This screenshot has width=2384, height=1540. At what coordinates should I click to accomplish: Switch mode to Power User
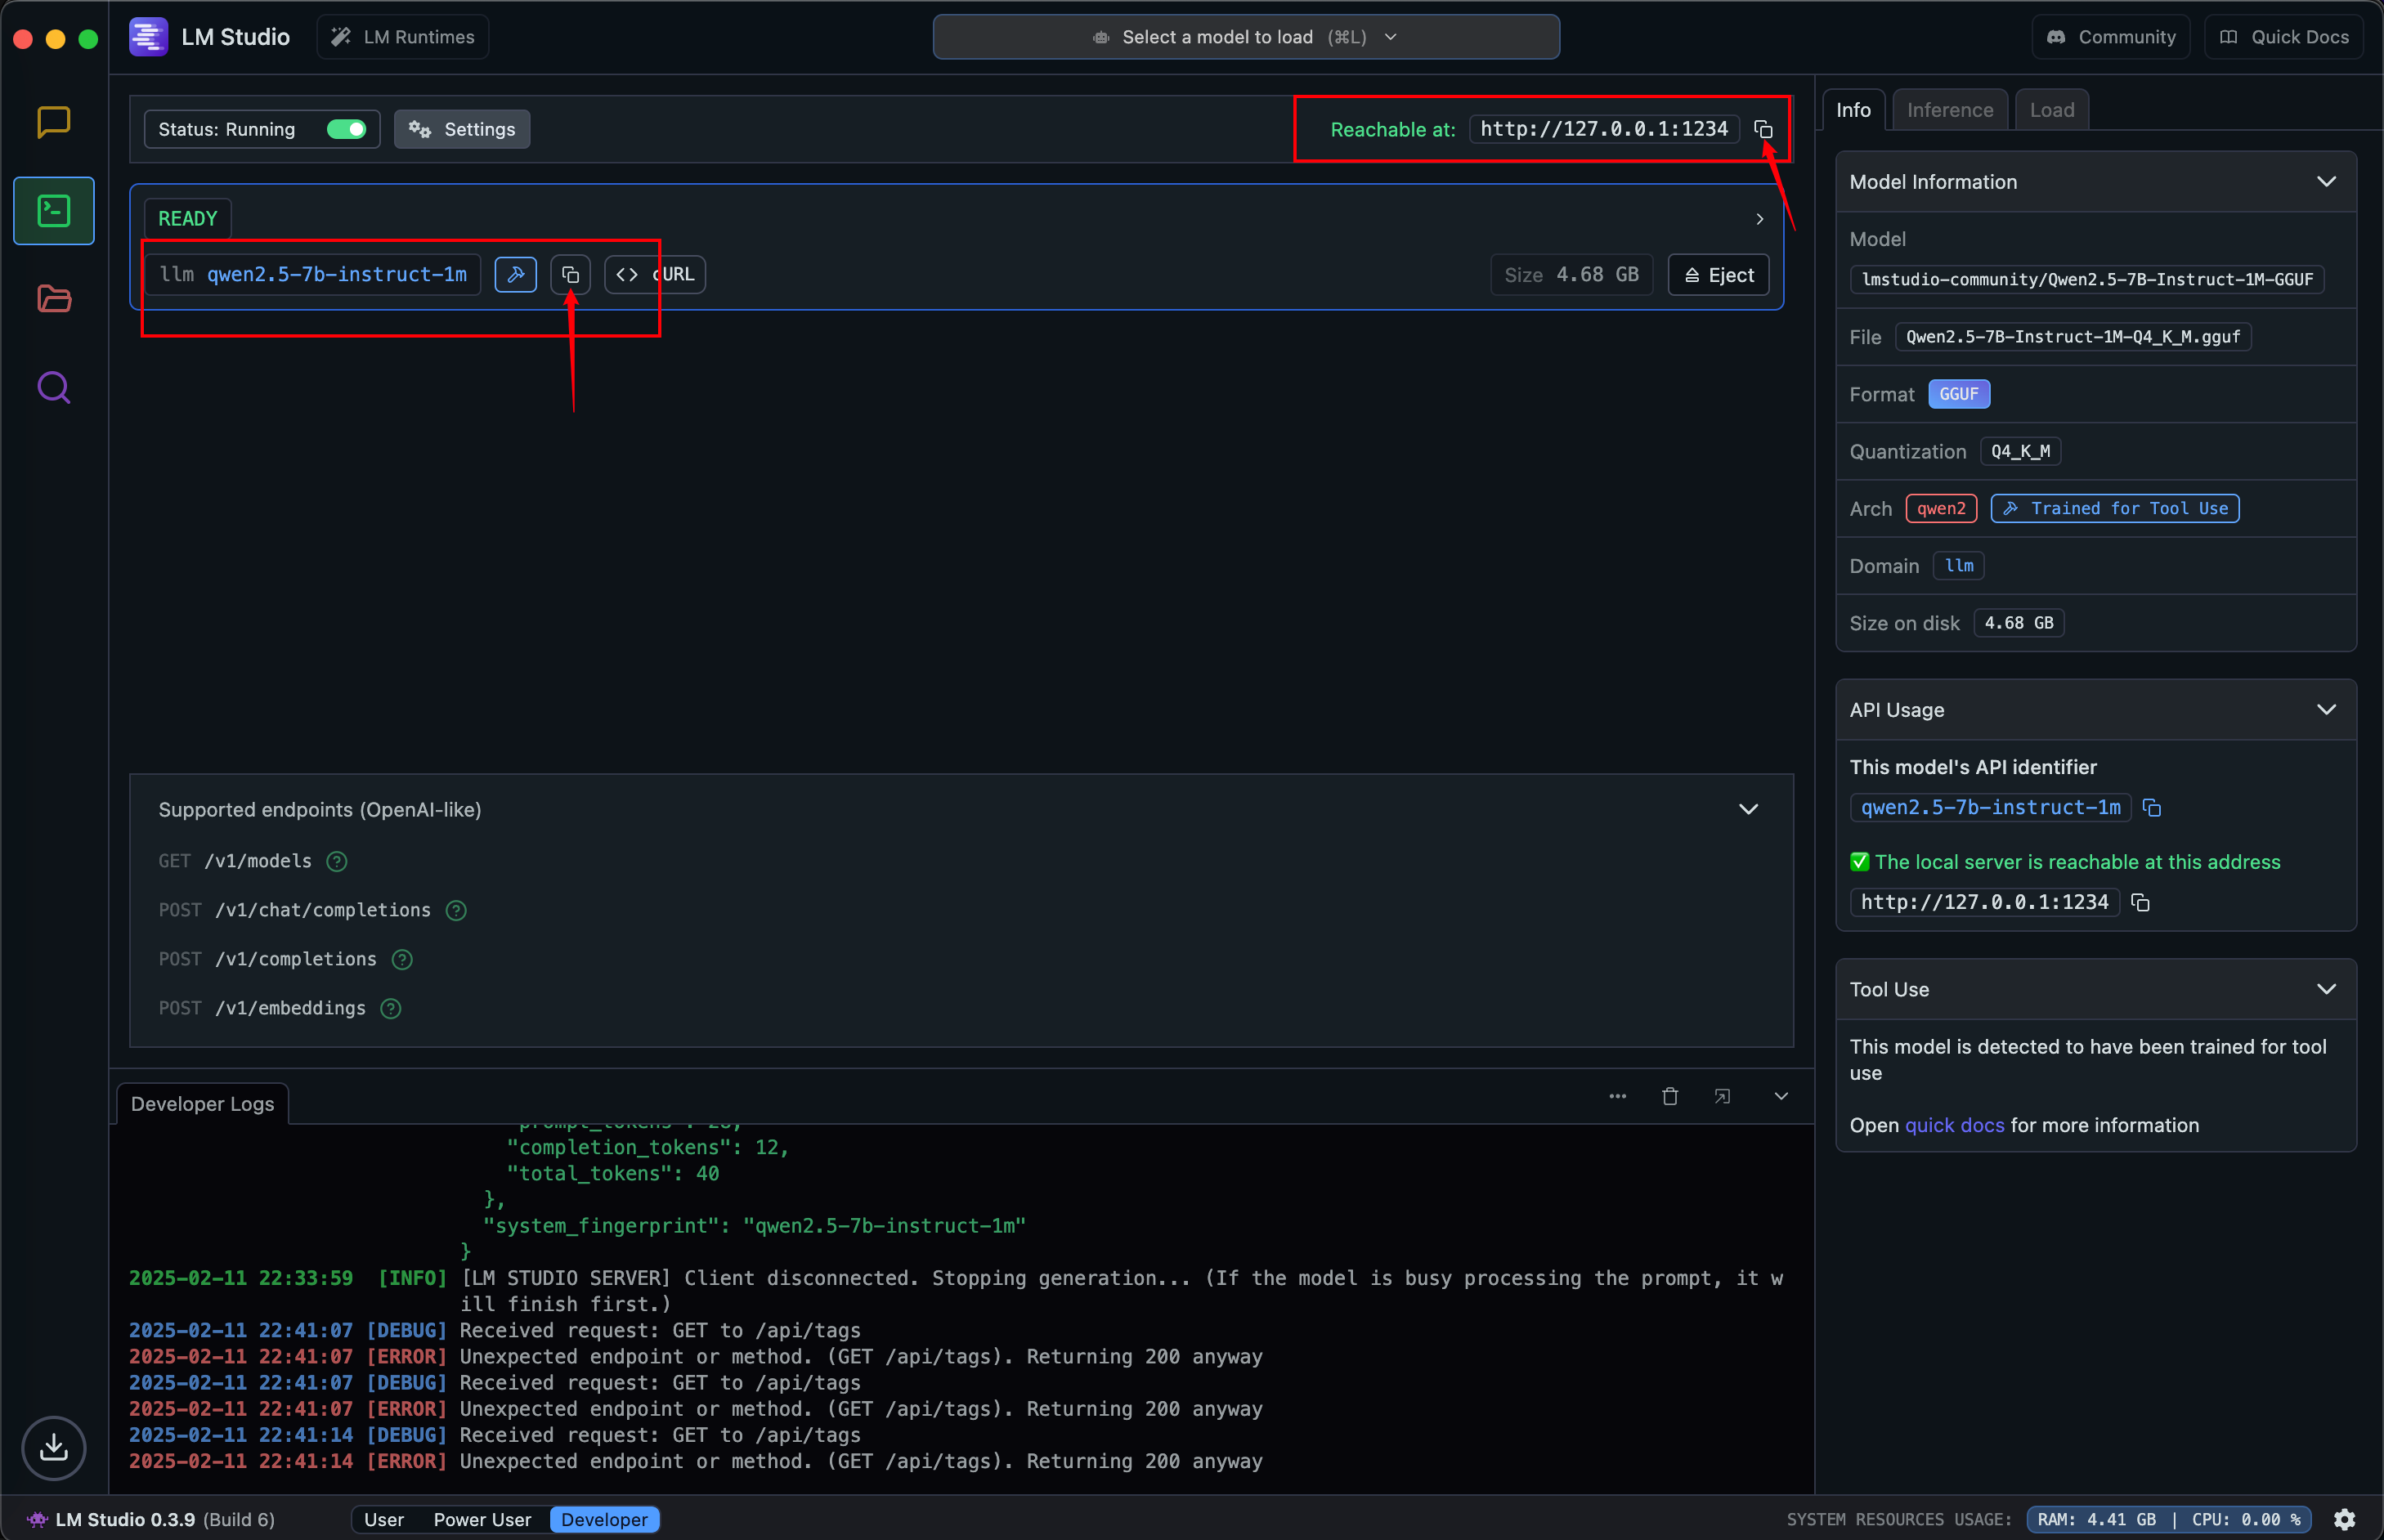[482, 1519]
